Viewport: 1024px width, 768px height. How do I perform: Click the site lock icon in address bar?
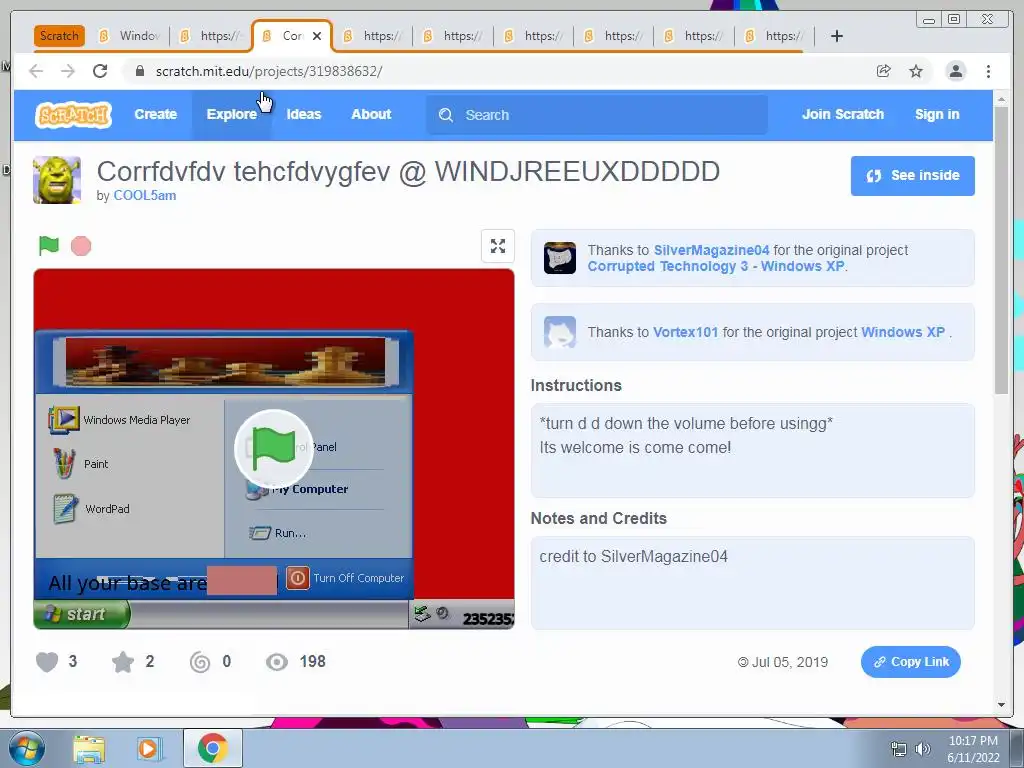click(x=139, y=71)
